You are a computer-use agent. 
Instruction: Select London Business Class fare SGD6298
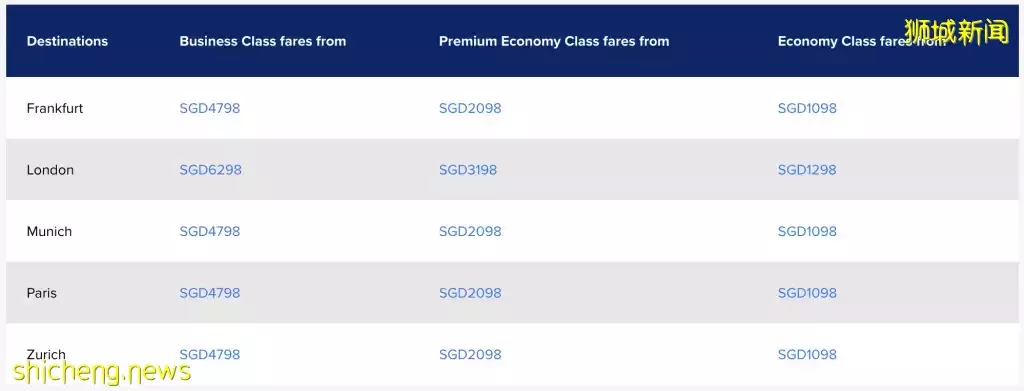(210, 170)
